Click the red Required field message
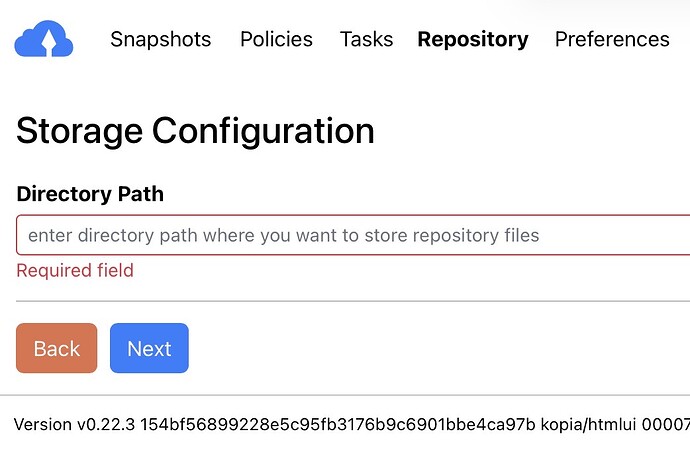 [75, 270]
